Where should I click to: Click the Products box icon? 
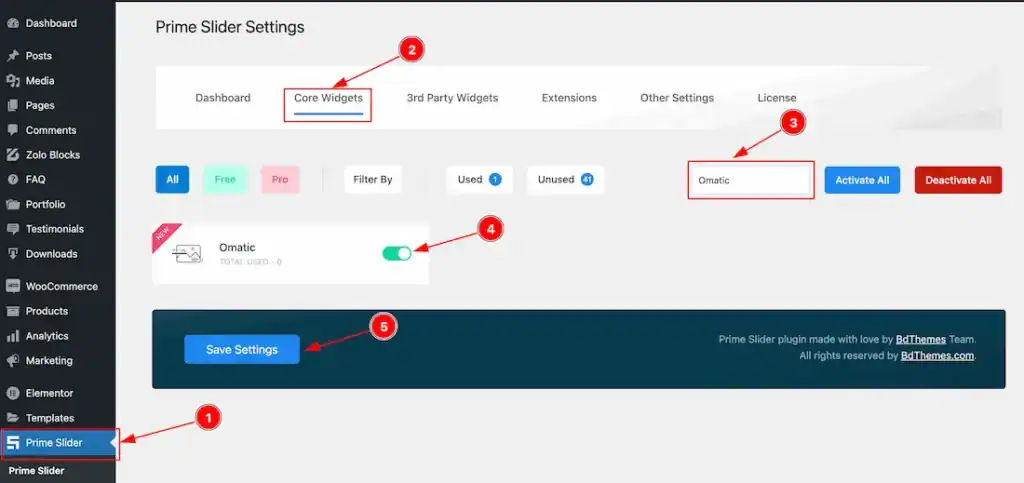coord(12,311)
